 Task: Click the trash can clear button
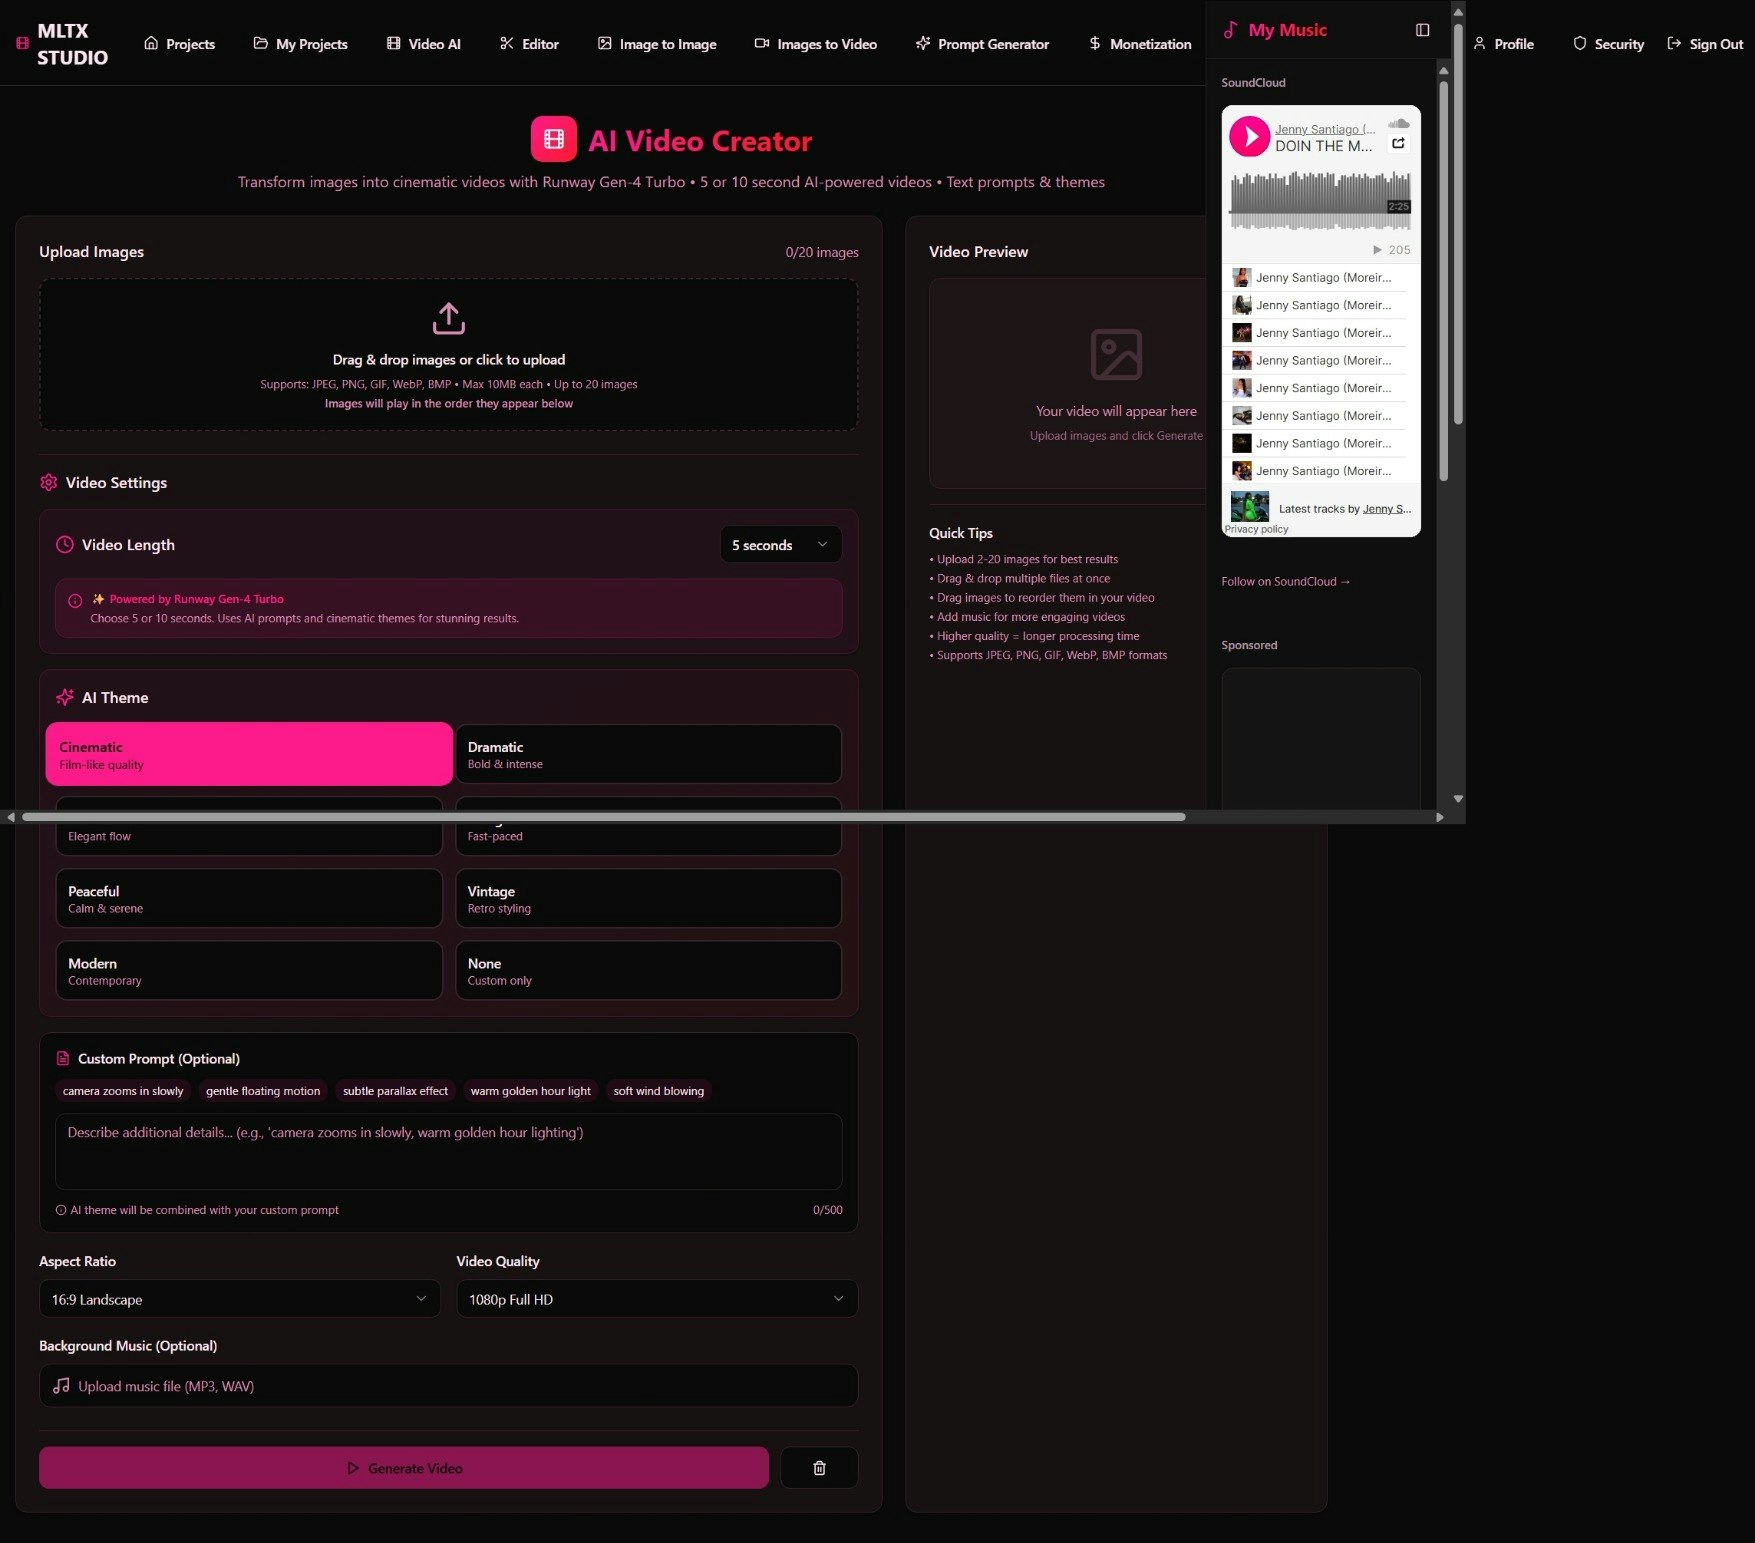click(x=819, y=1468)
